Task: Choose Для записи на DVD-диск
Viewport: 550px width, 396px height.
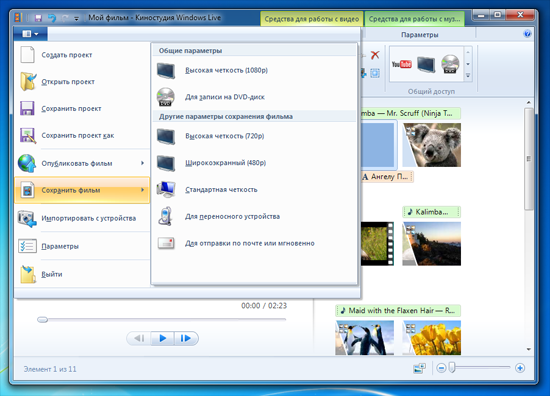Action: point(255,97)
